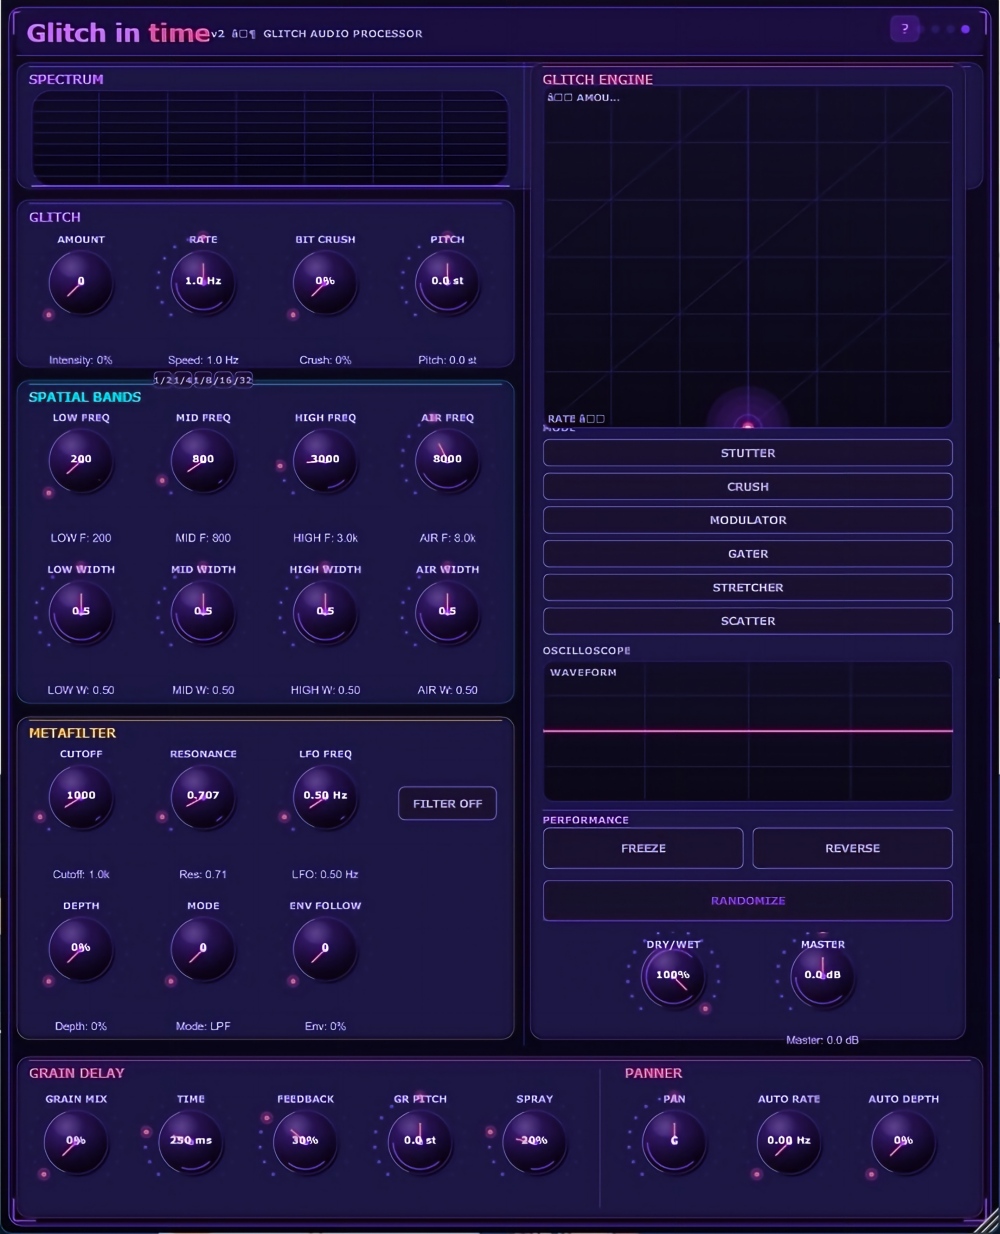
Task: Choose the MODULATOR glitch mode
Action: tap(748, 520)
